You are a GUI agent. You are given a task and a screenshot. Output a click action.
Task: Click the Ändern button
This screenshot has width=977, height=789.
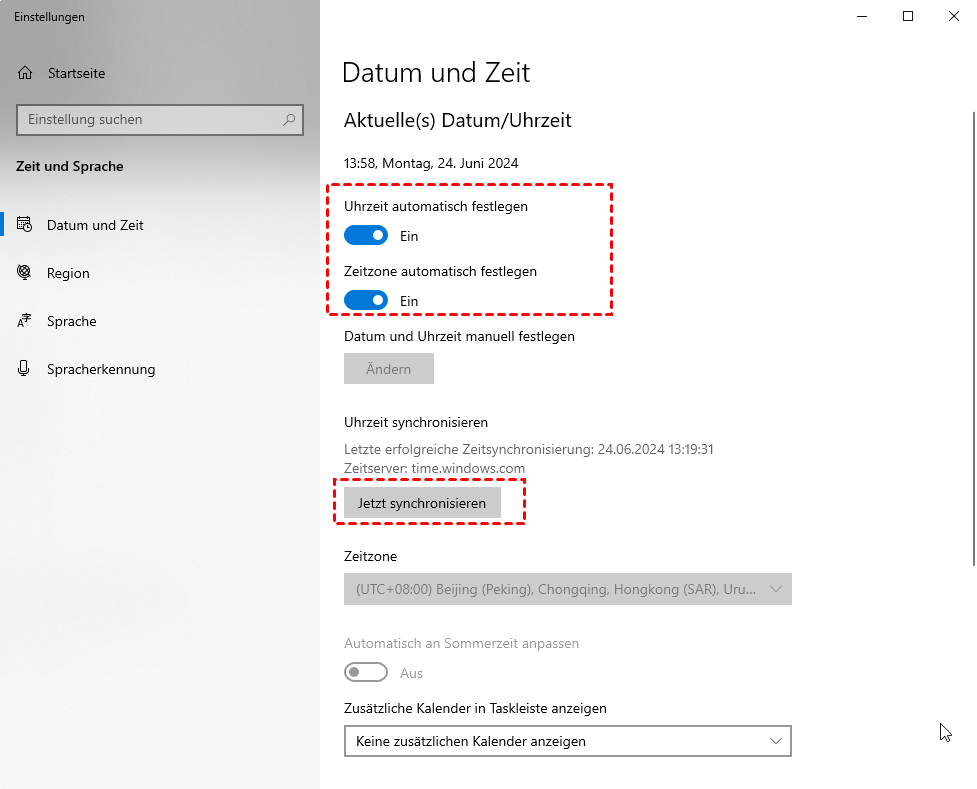(x=388, y=369)
